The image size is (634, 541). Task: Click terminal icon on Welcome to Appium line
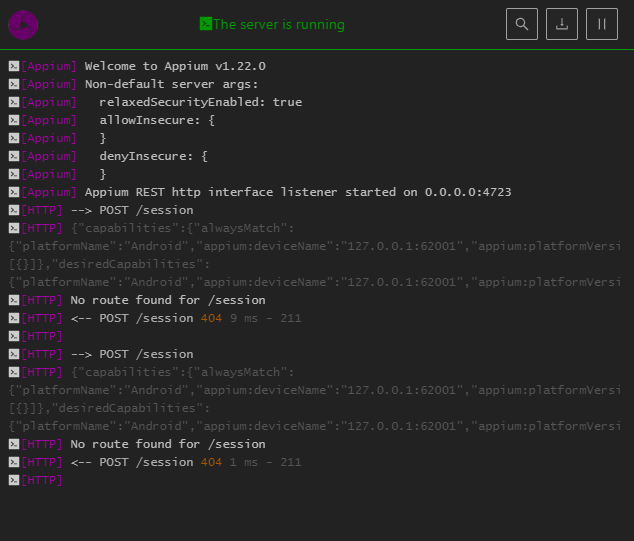(14, 66)
